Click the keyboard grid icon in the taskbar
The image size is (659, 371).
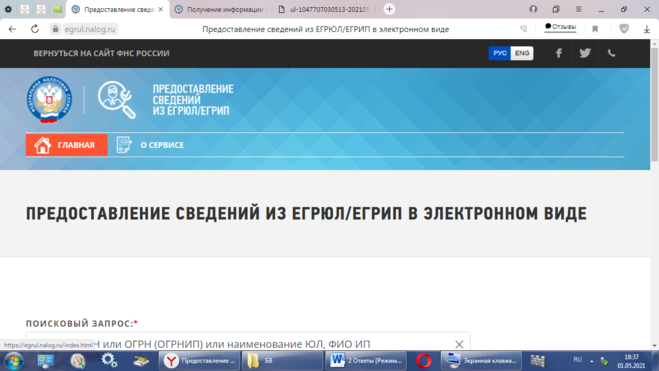(538, 360)
